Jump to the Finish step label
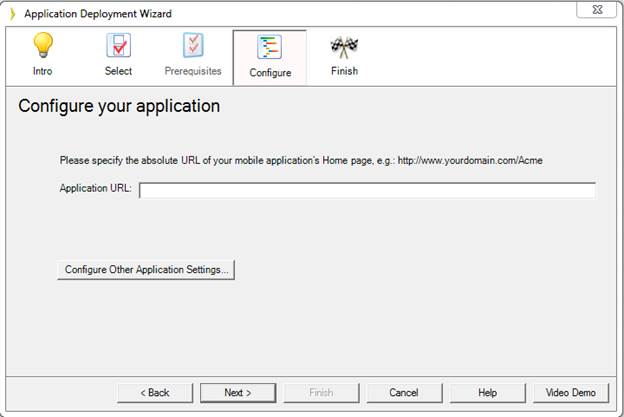Screen dimensions: 624x417 point(344,71)
